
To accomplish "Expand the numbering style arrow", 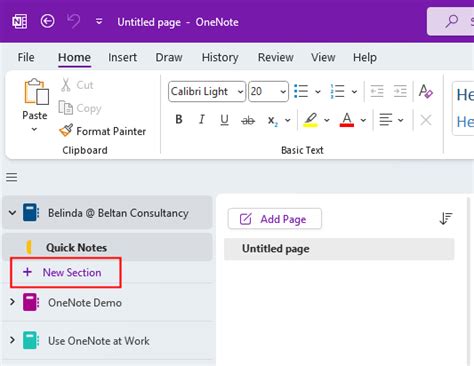I will coord(354,91).
